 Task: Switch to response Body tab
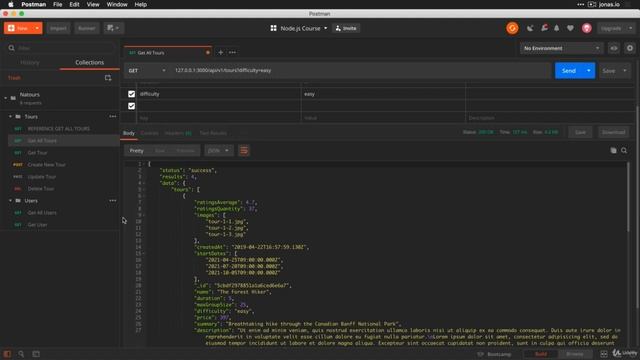tap(129, 133)
